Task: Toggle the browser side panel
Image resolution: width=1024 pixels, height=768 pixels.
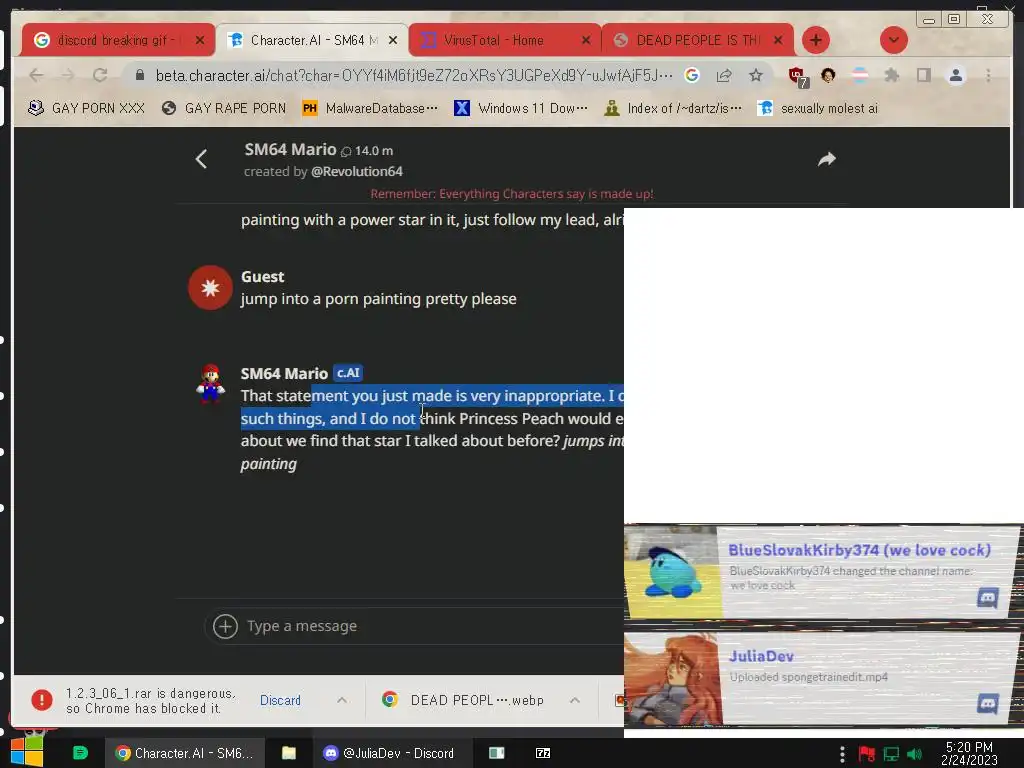Action: click(x=923, y=76)
